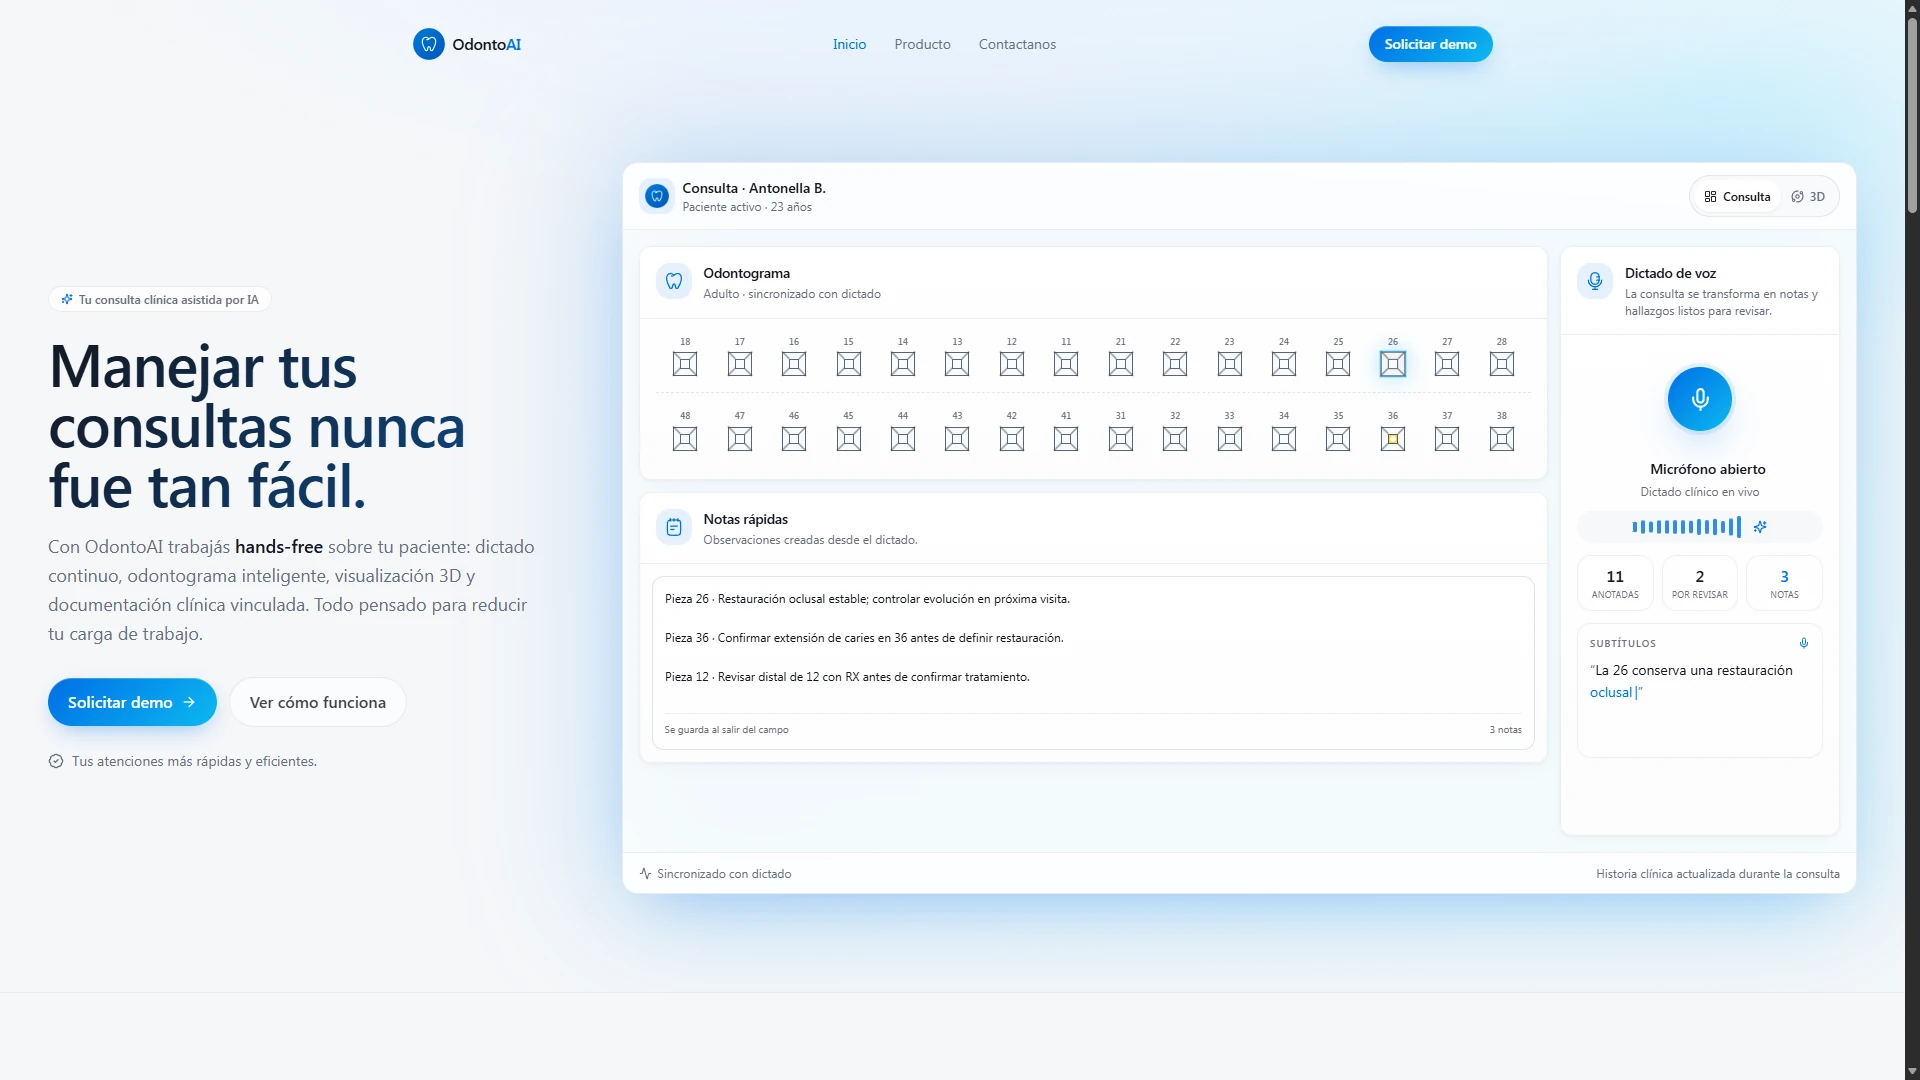This screenshot has width=1920, height=1080.
Task: Click the audio waveform level bar
Action: 1687,527
